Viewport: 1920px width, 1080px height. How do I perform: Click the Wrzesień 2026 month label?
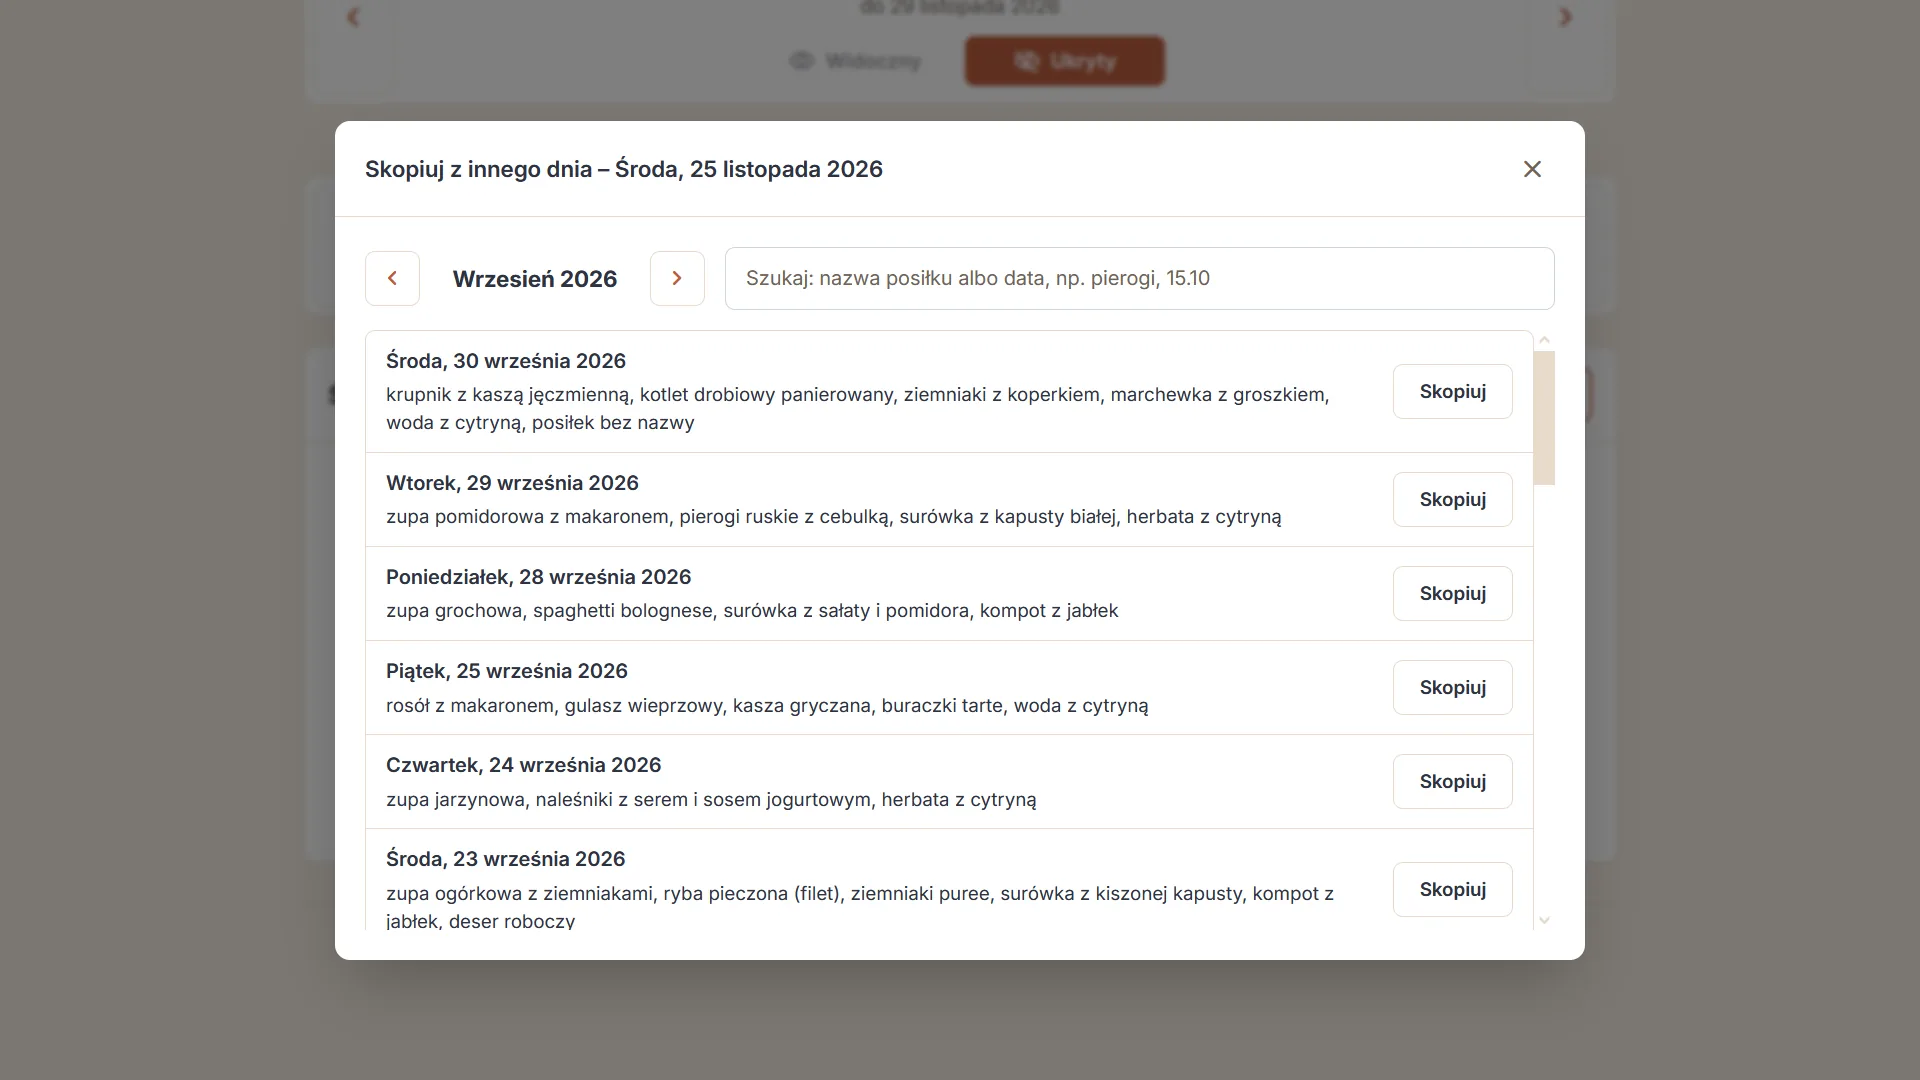[x=535, y=279]
